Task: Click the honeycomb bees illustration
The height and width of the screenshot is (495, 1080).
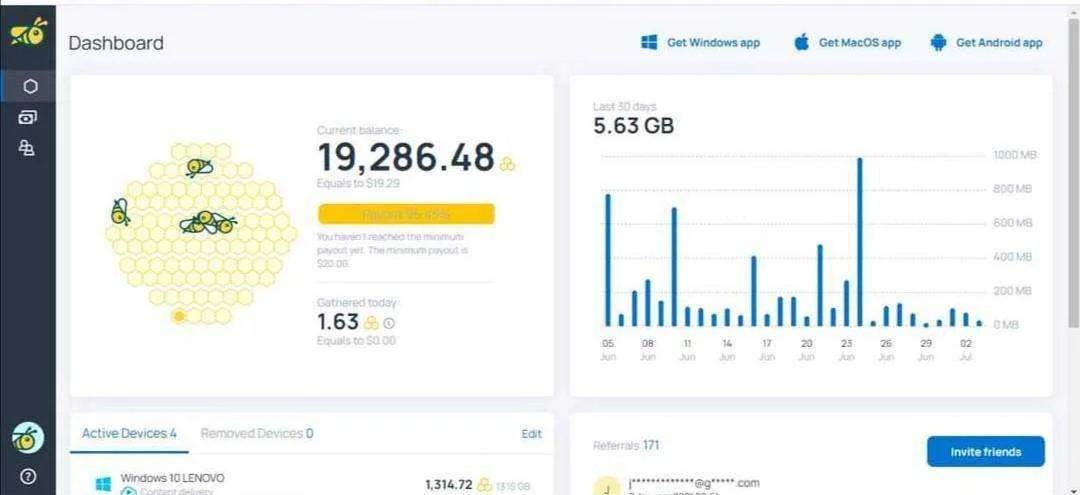Action: coord(200,233)
